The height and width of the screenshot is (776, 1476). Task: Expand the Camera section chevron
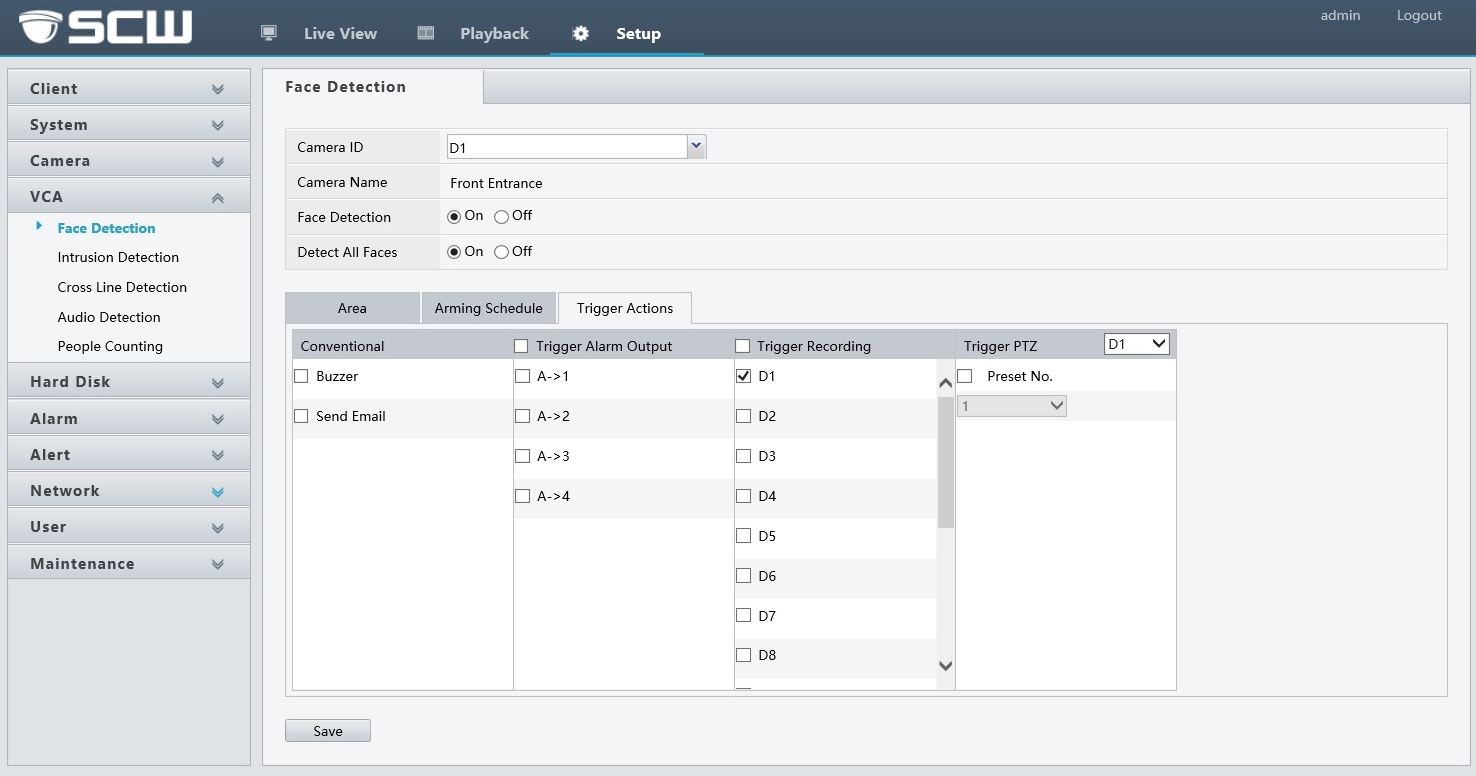(218, 161)
